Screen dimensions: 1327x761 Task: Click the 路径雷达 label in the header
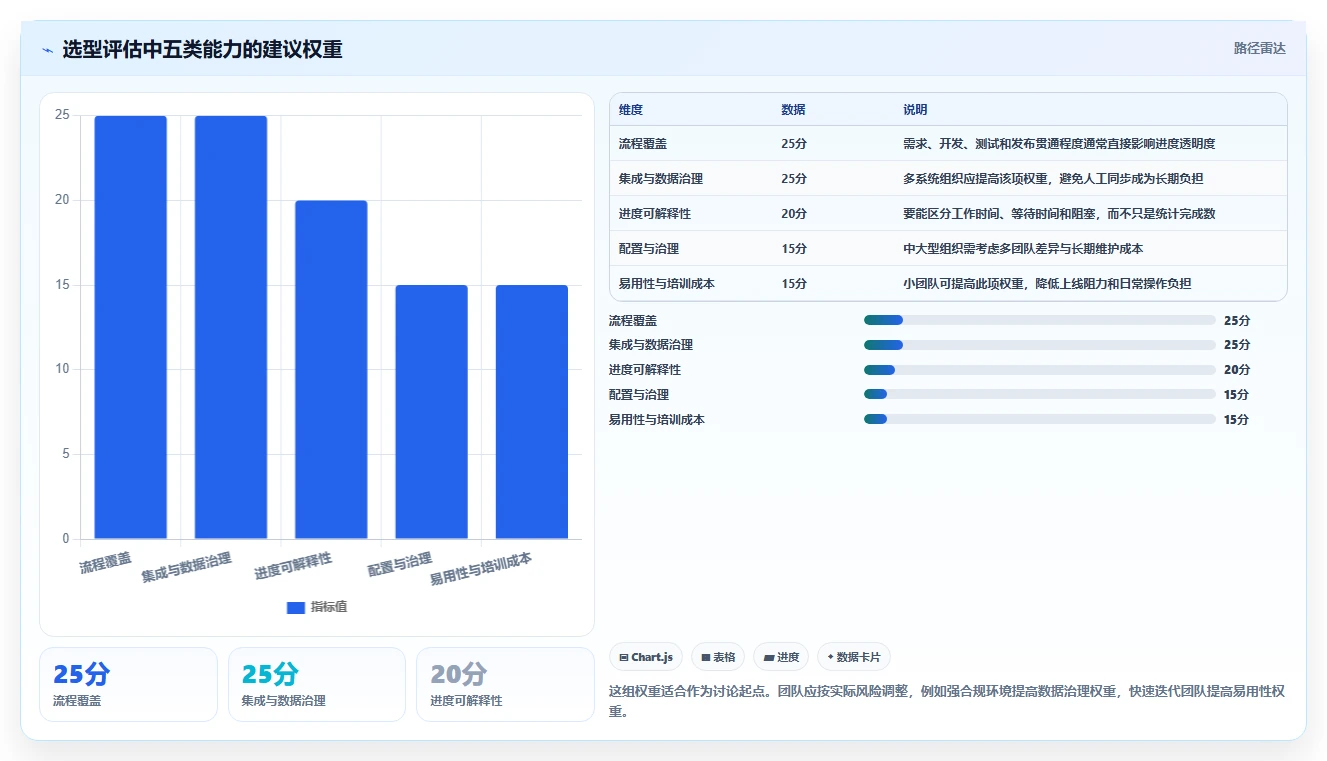pos(1259,48)
